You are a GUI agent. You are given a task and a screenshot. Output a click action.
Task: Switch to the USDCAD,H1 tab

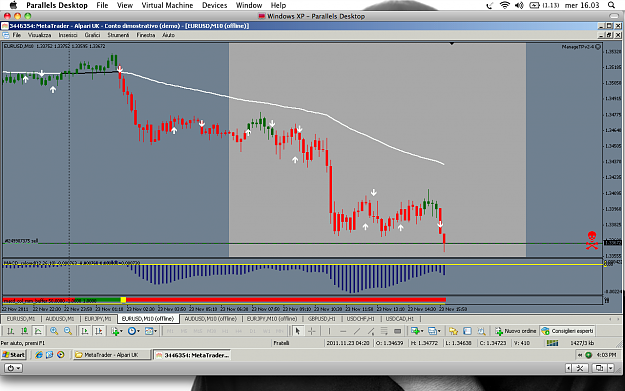(x=399, y=319)
